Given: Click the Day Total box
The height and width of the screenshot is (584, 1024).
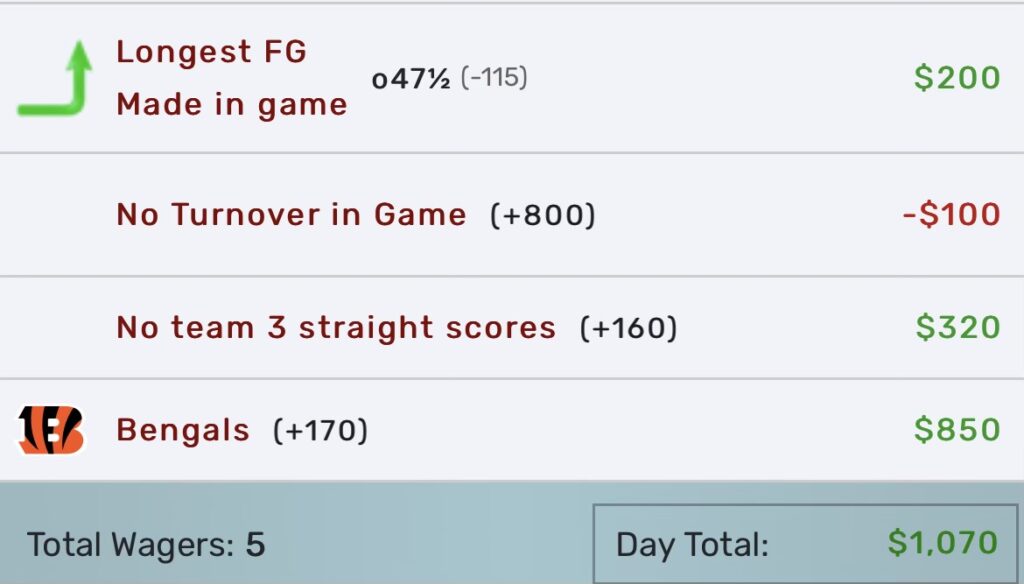Looking at the screenshot, I should 805,543.
